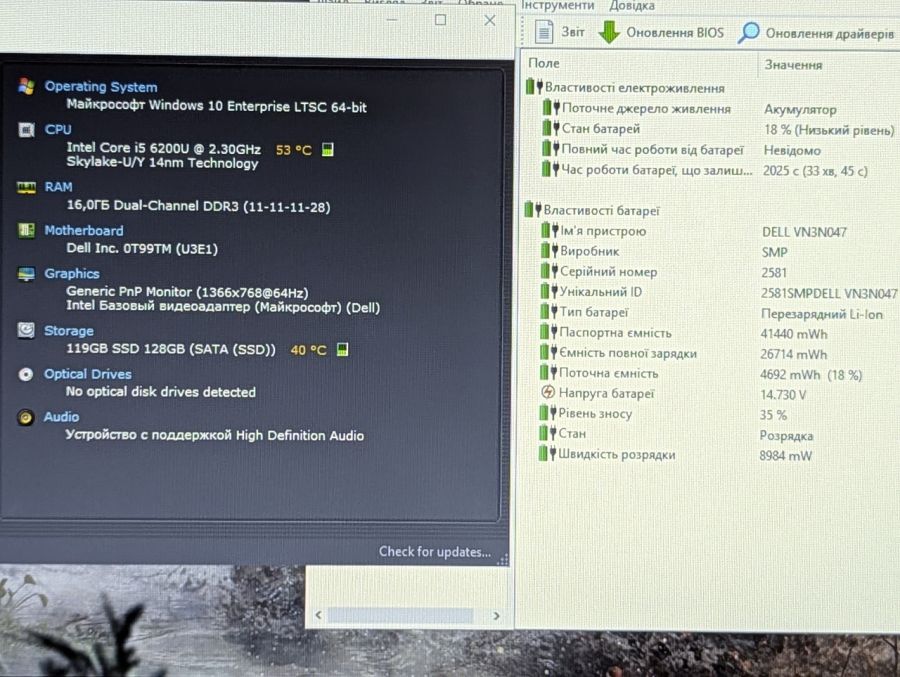Open the CPU section heading
Viewport: 900px width, 677px height.
tap(58, 129)
